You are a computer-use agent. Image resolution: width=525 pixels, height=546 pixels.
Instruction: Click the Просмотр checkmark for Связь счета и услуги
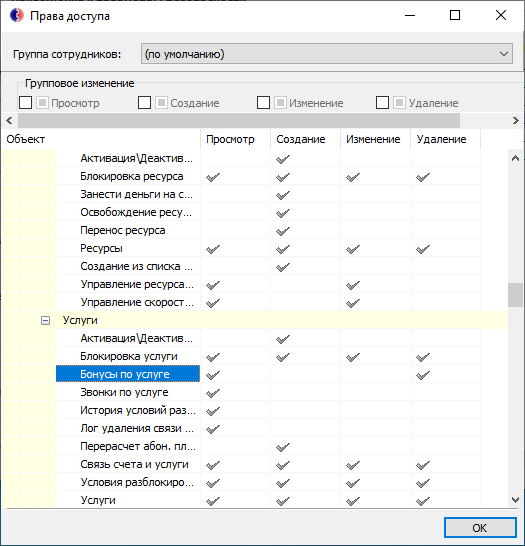click(213, 465)
